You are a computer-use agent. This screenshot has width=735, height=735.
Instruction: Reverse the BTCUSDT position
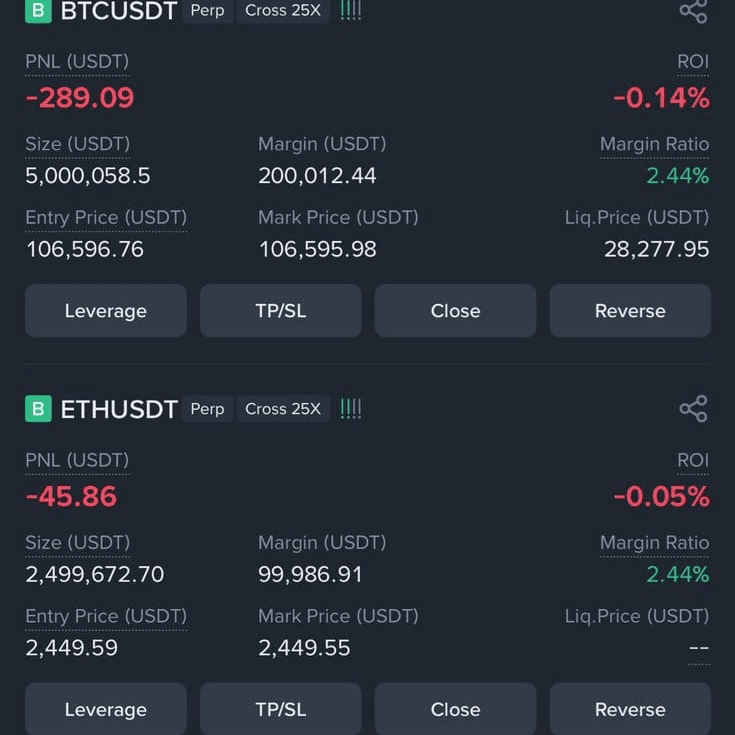pyautogui.click(x=630, y=311)
